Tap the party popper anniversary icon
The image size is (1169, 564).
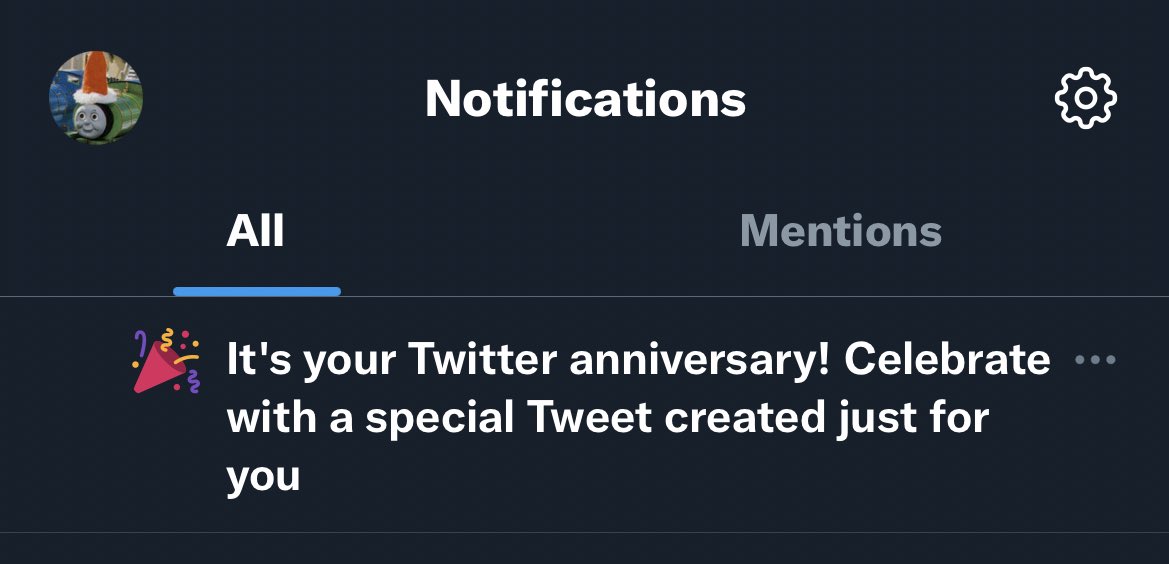tap(166, 361)
